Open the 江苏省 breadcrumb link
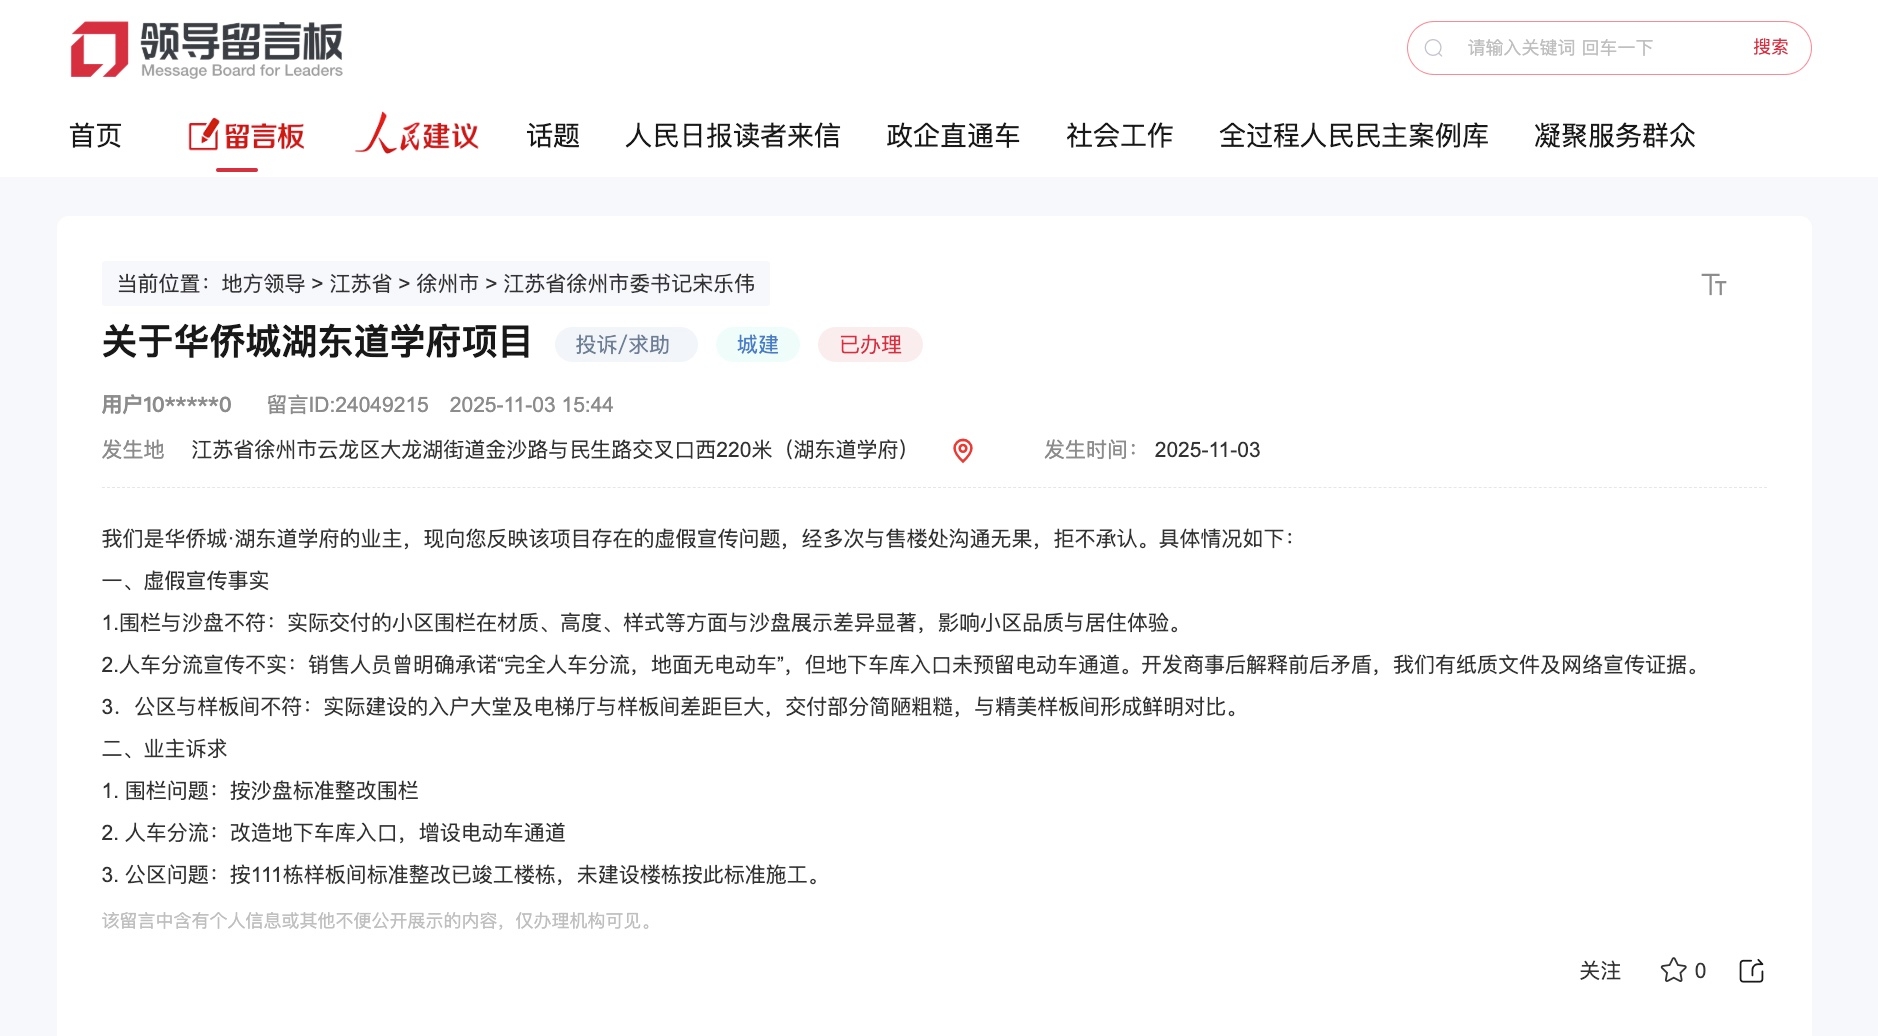 360,283
